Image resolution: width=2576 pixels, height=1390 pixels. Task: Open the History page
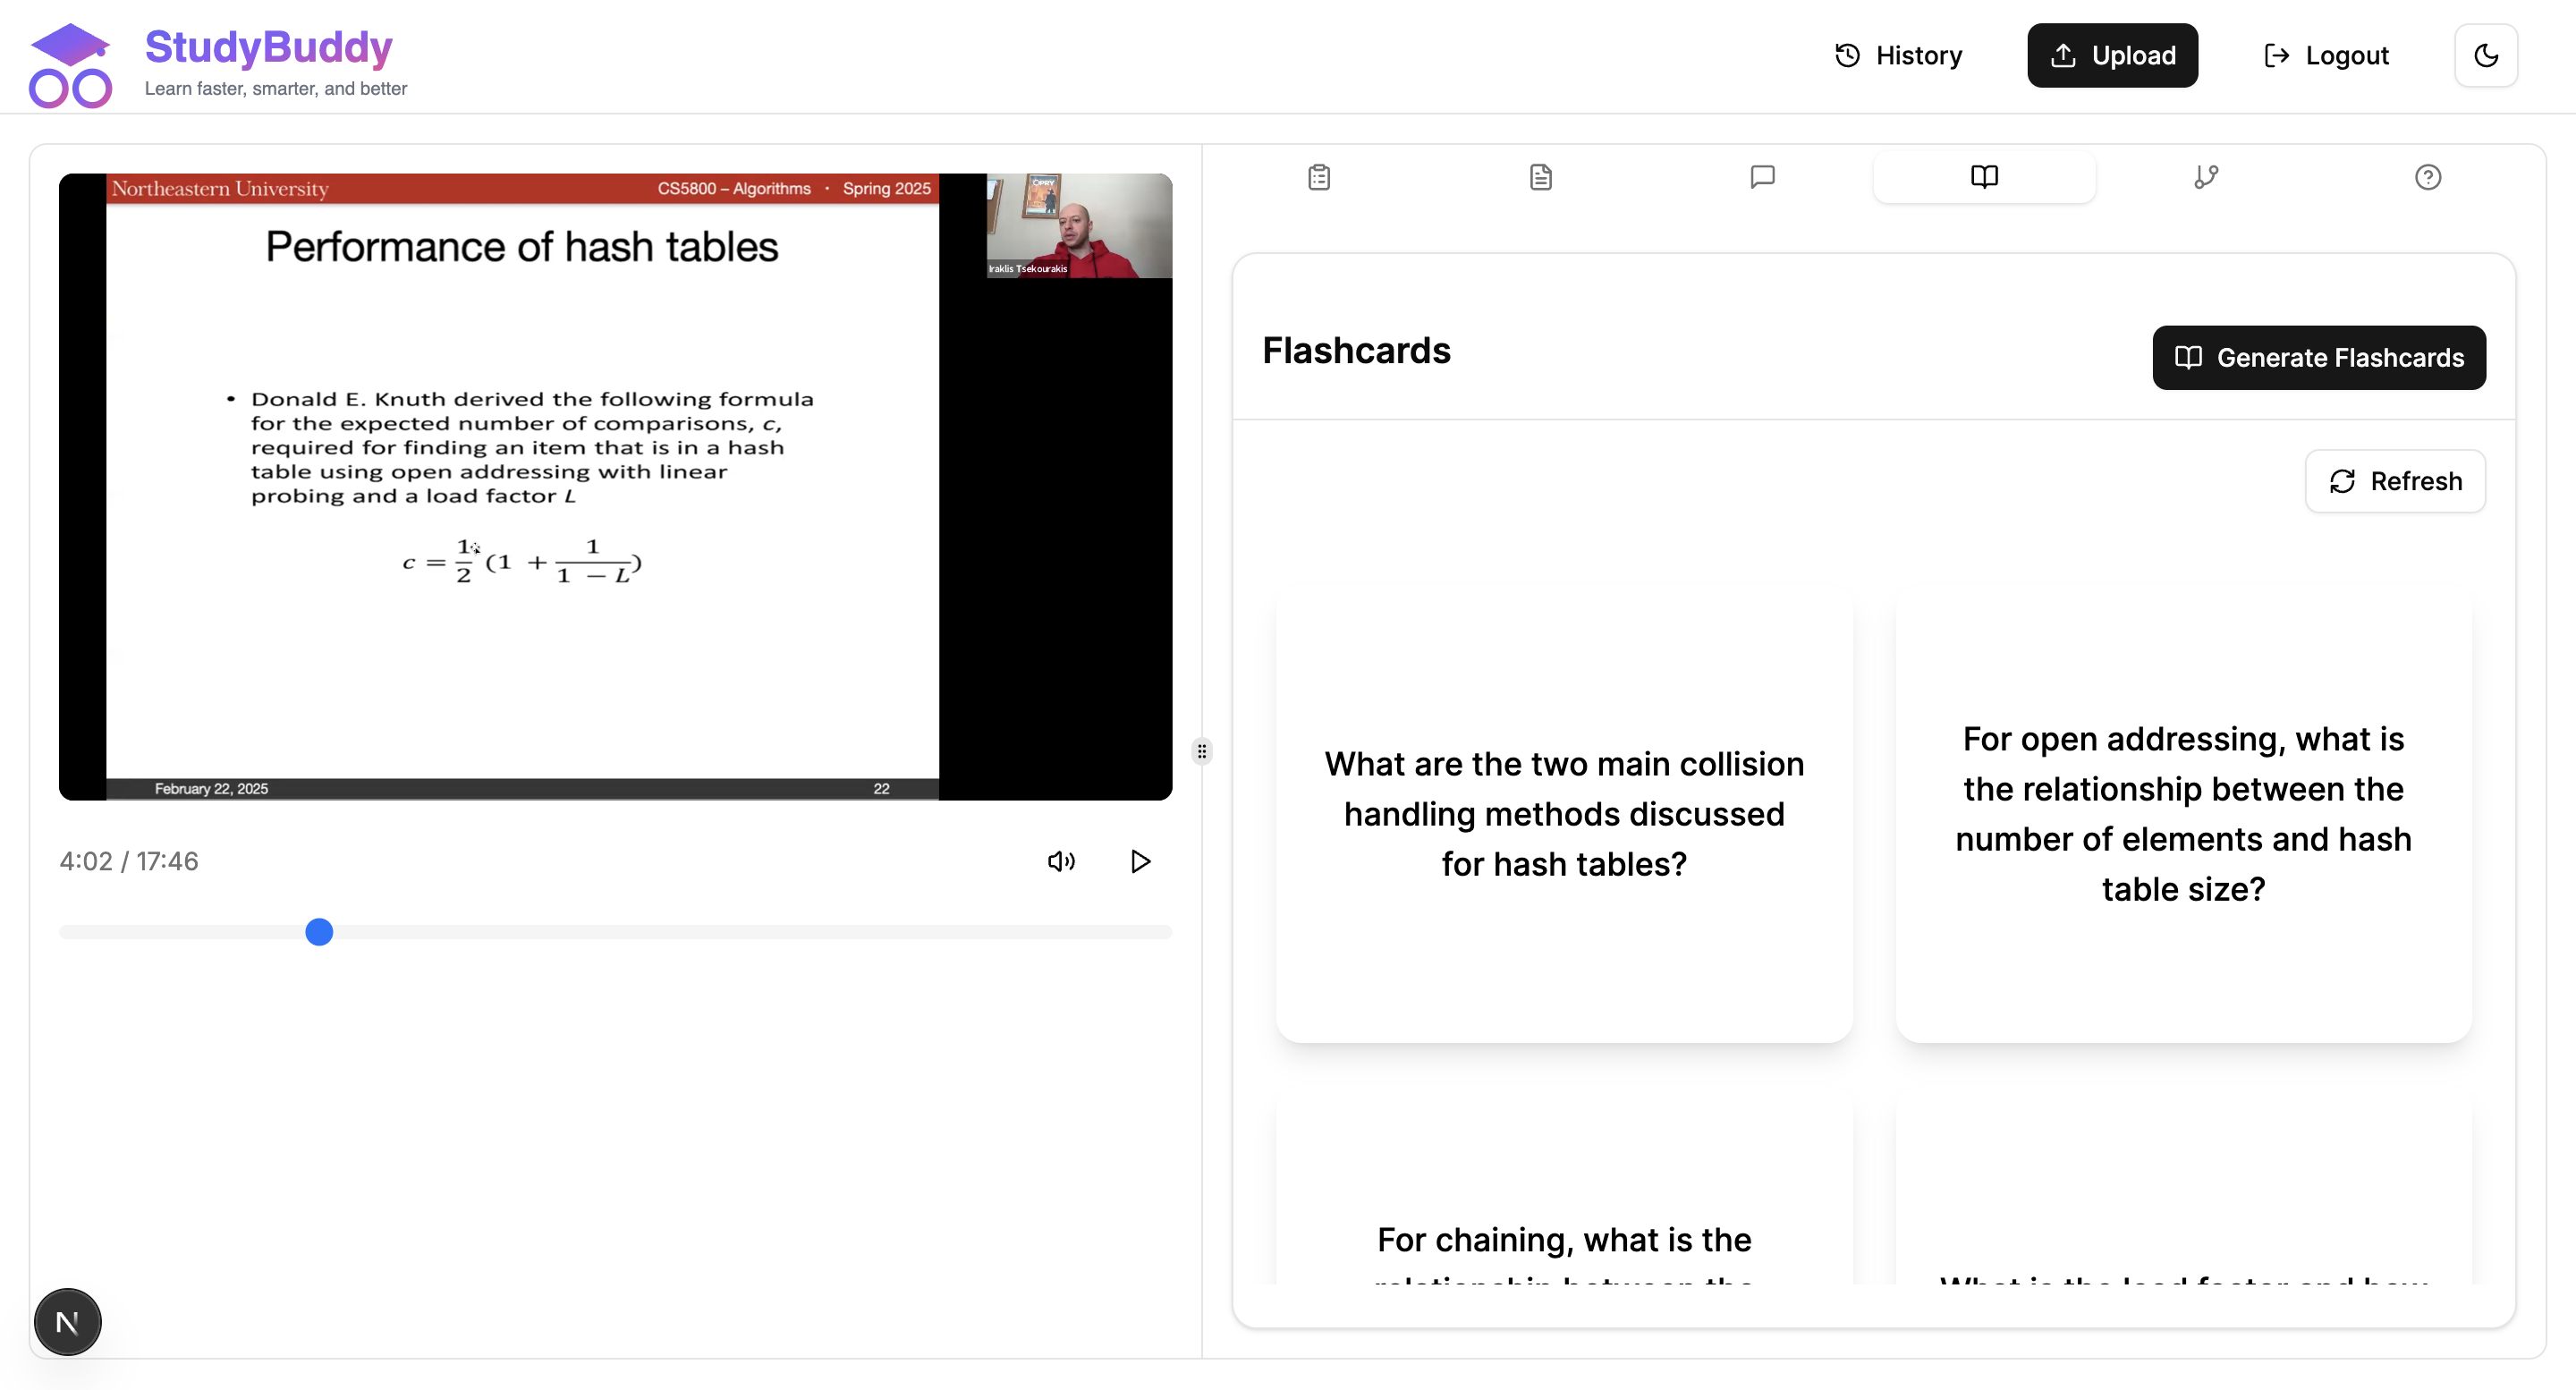click(x=1898, y=55)
